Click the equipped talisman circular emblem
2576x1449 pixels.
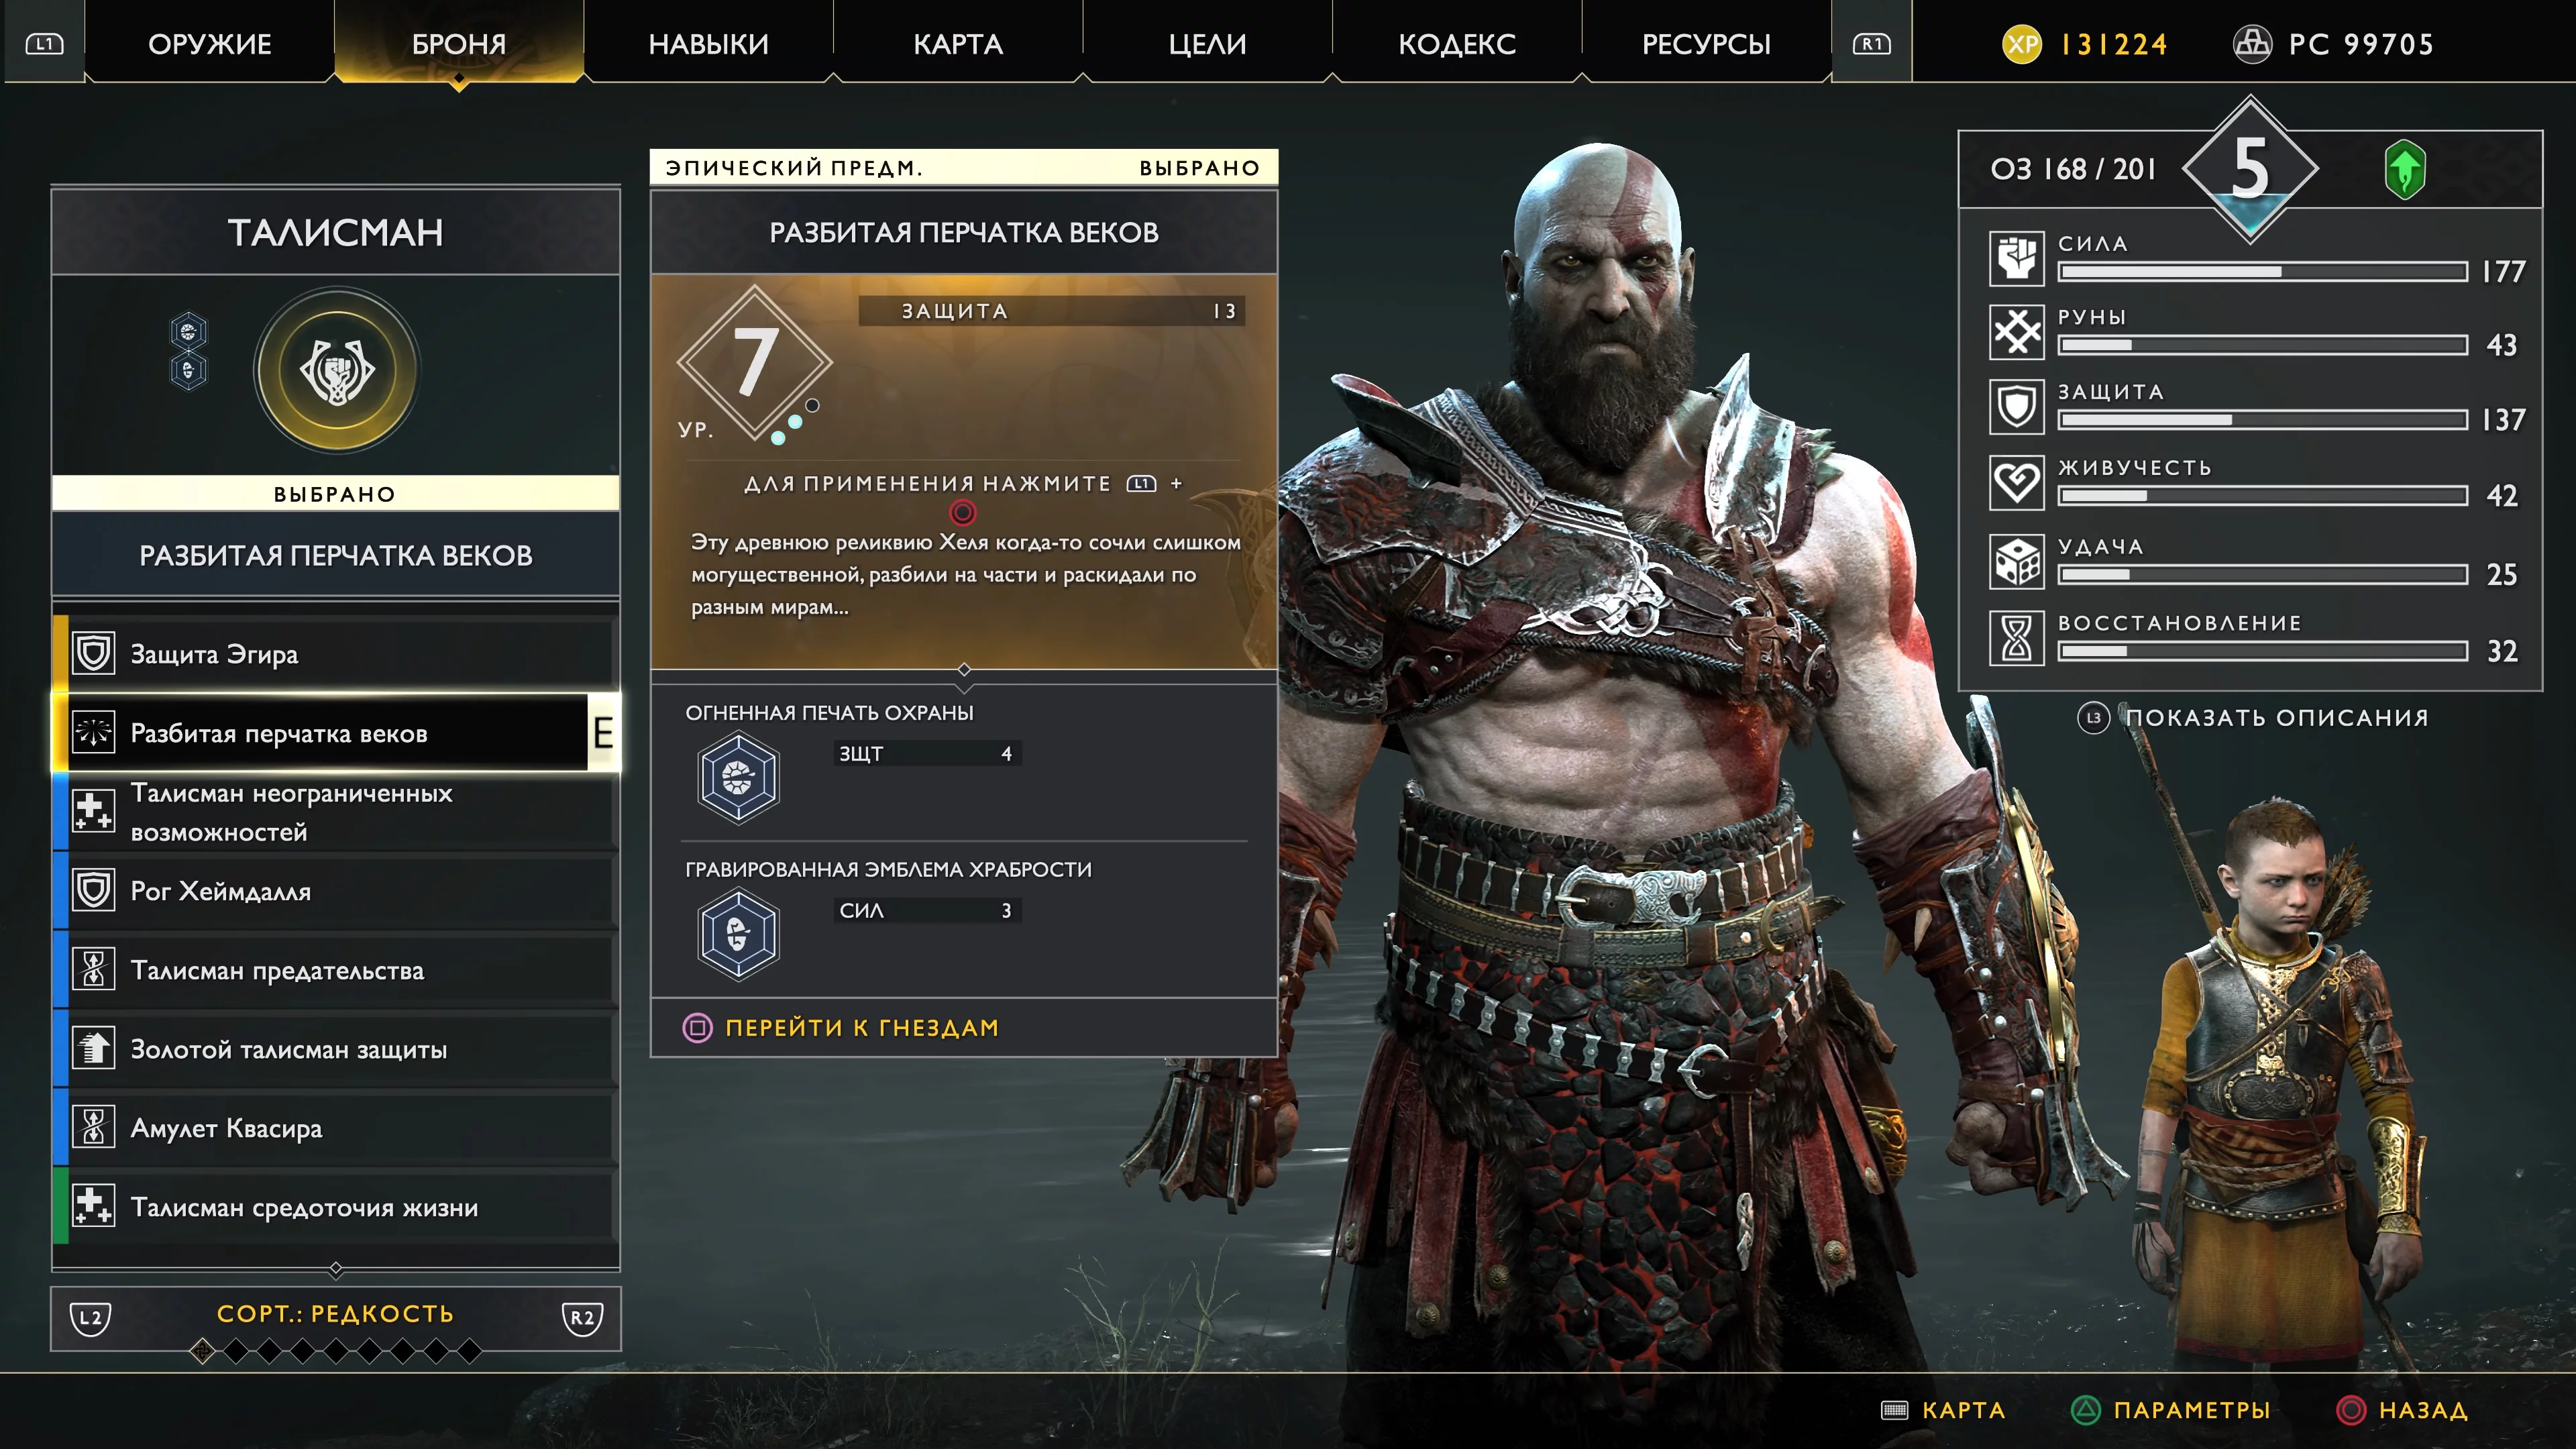[x=337, y=371]
